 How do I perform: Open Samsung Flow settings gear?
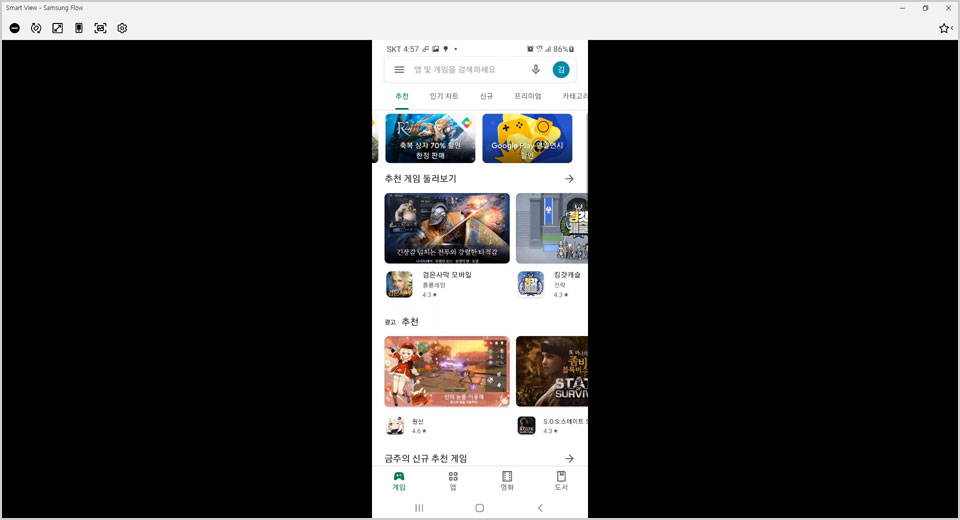122,28
